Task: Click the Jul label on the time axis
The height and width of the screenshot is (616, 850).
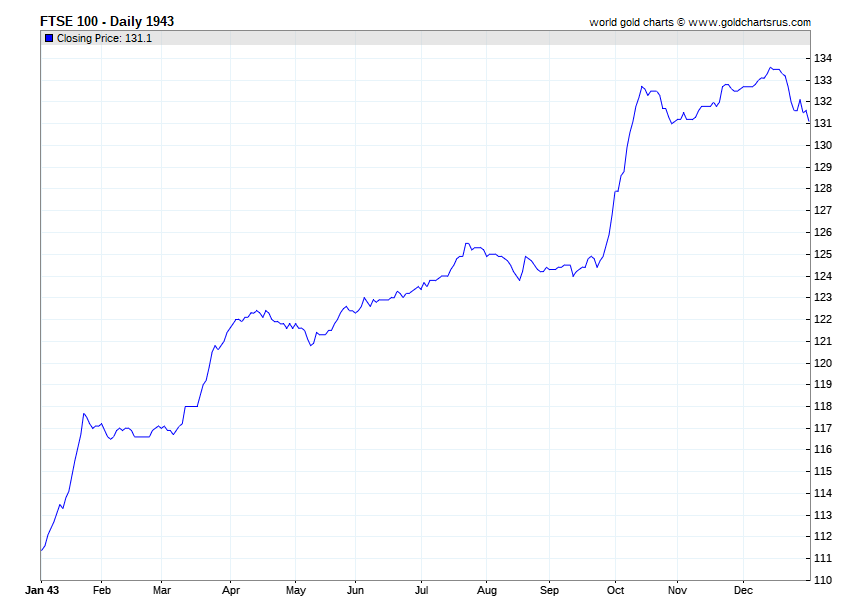Action: click(421, 590)
